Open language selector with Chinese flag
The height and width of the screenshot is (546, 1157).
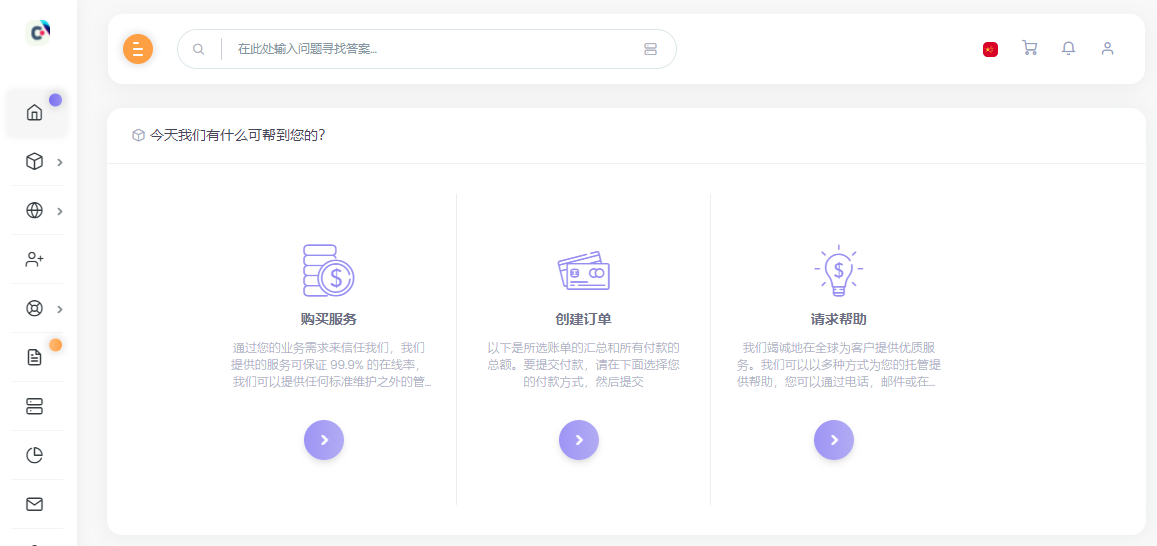990,49
